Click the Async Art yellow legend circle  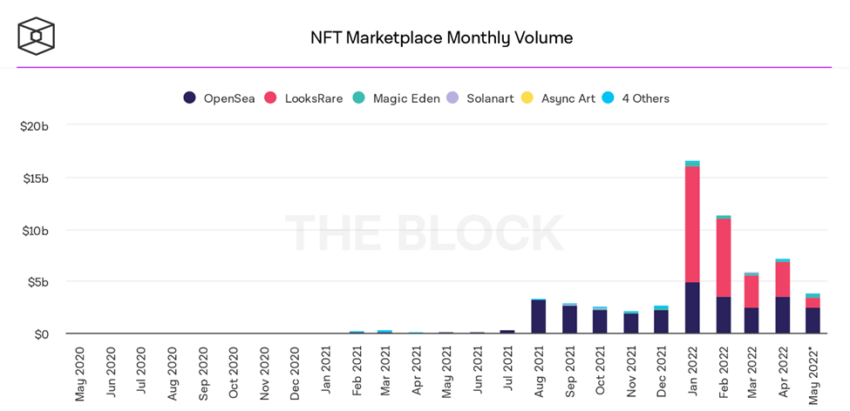(x=527, y=98)
